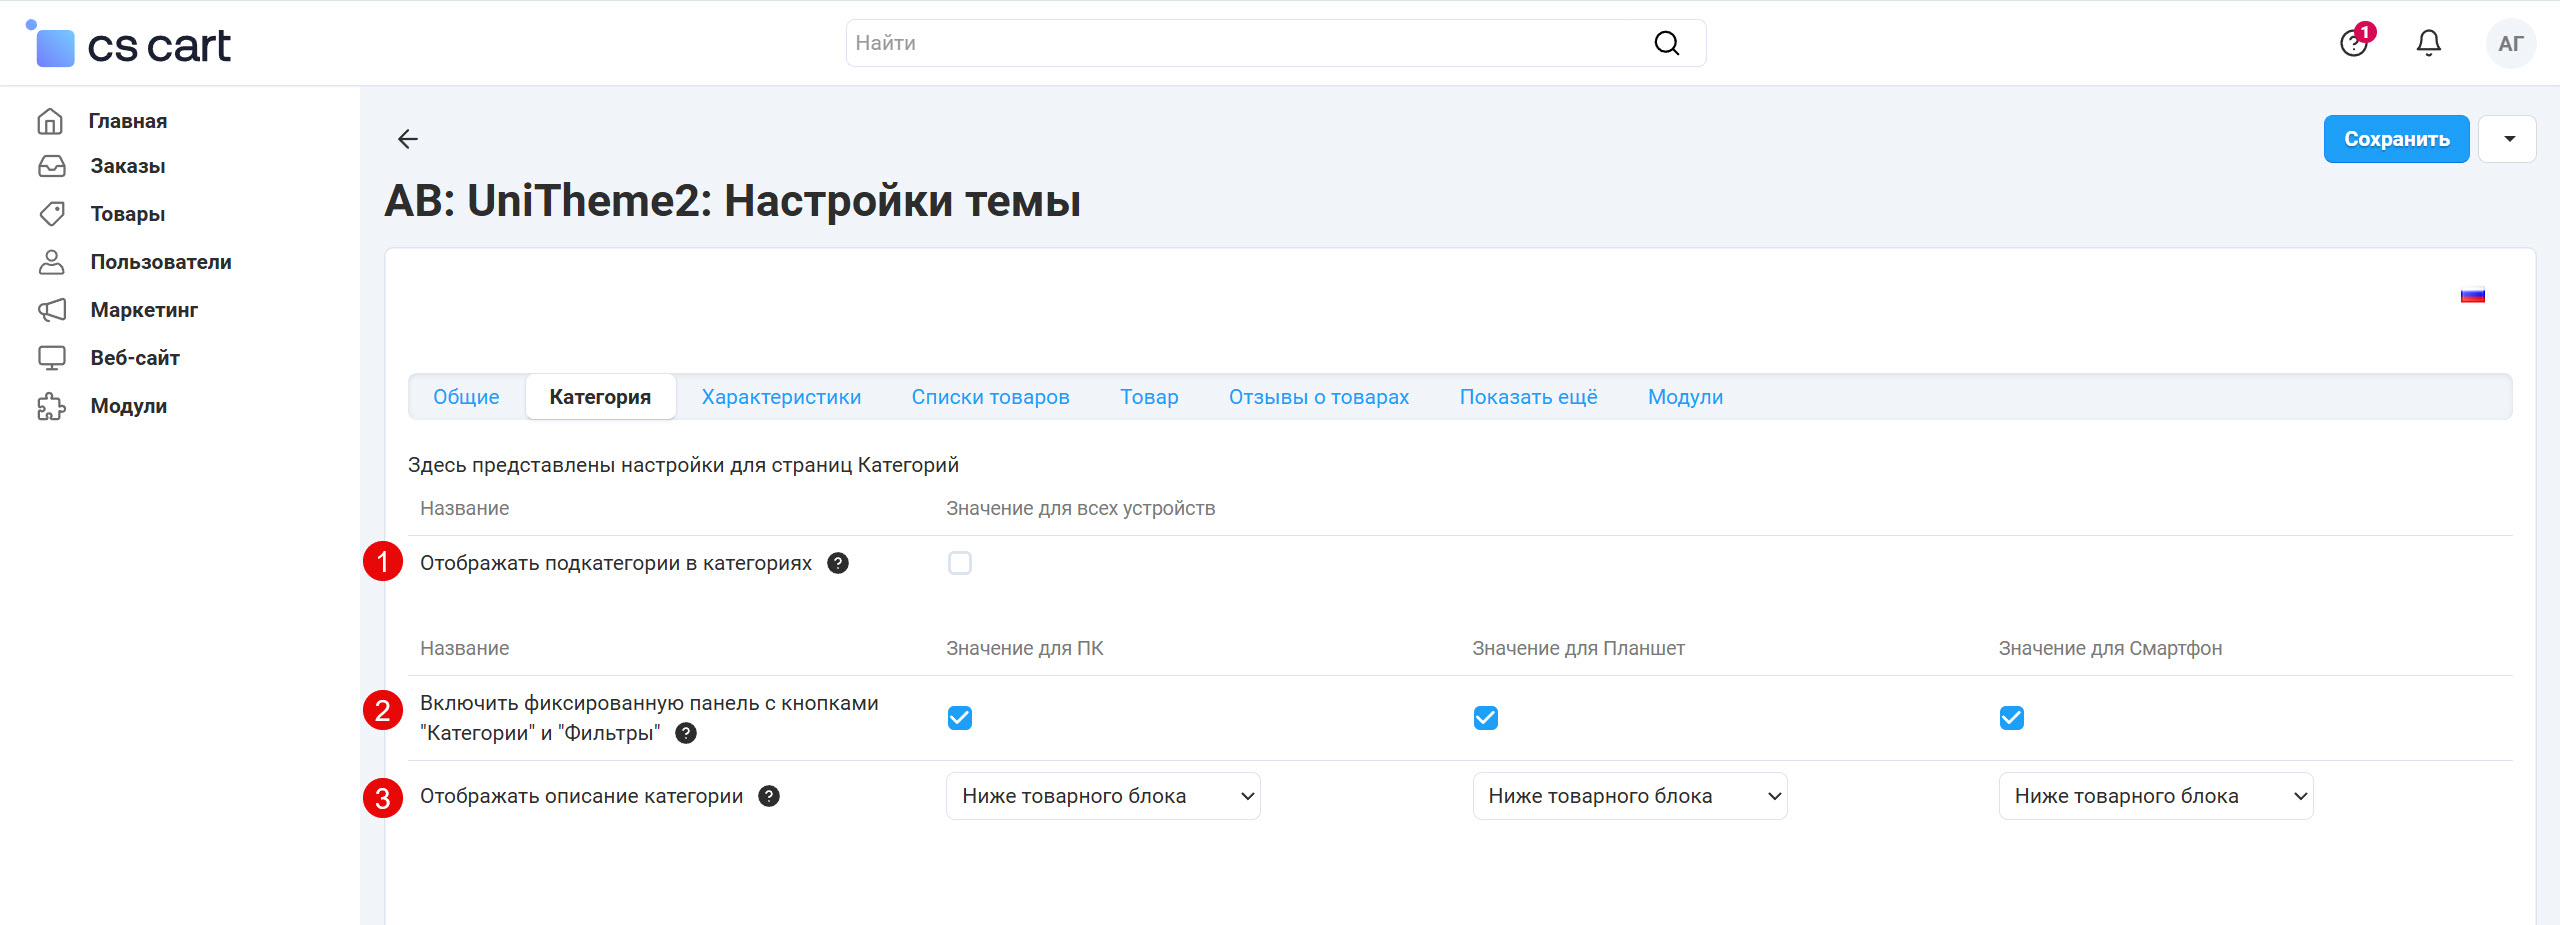2560x925 pixels.
Task: Enable displaying subcategories in categories checkbox
Action: pyautogui.click(x=959, y=563)
